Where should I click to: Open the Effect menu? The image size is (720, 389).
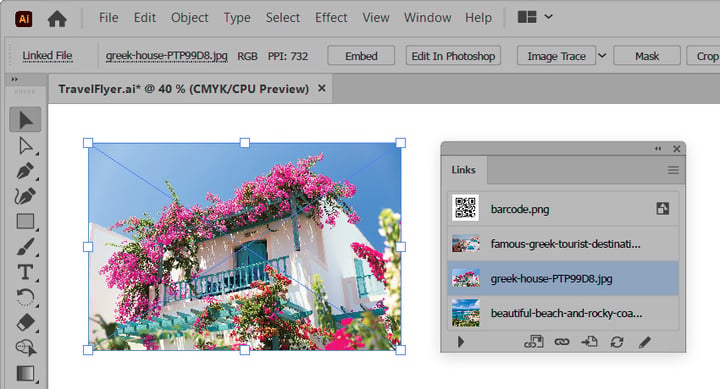point(331,17)
